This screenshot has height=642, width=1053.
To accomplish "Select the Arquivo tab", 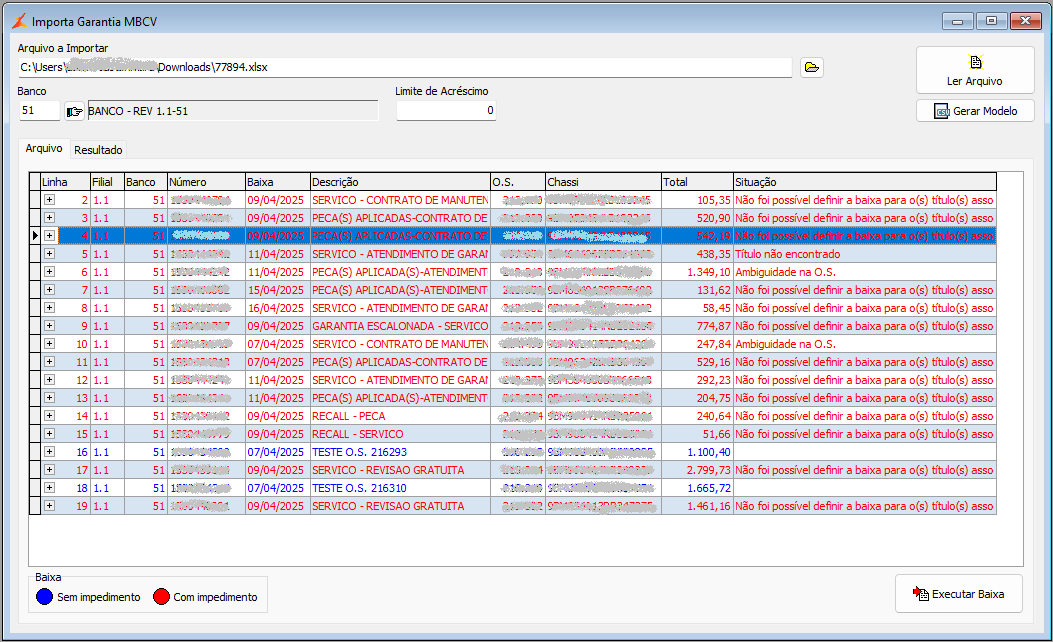I will 44,148.
